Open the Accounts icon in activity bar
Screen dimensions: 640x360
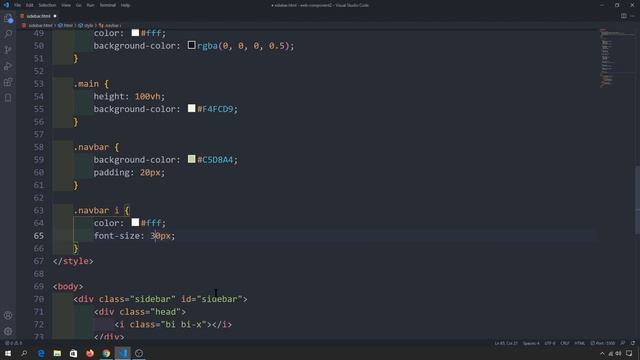8,316
